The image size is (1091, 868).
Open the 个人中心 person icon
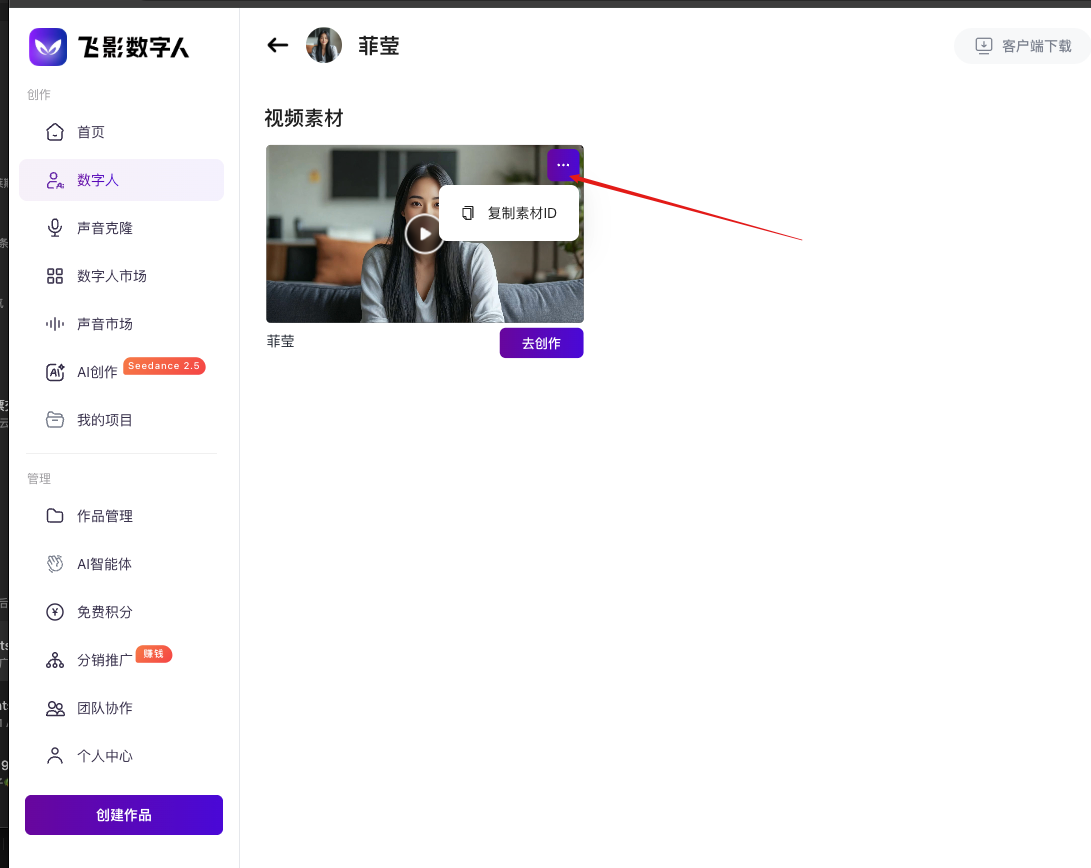55,756
